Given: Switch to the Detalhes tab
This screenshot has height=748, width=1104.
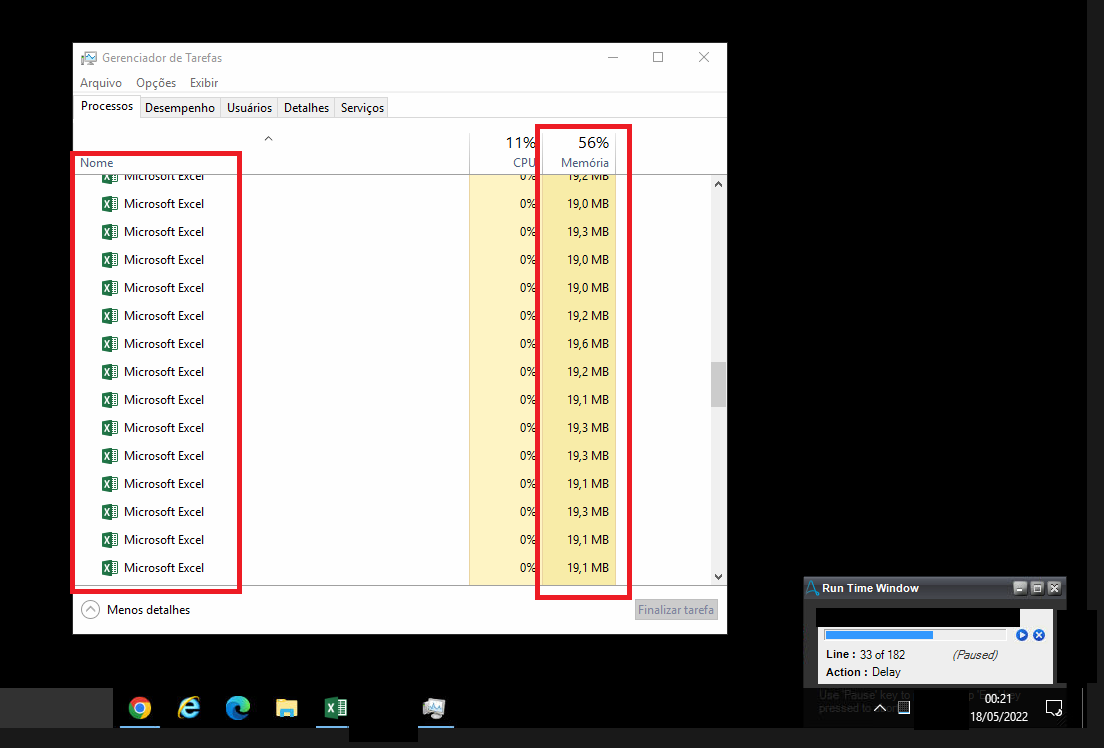Looking at the screenshot, I should click(x=306, y=108).
